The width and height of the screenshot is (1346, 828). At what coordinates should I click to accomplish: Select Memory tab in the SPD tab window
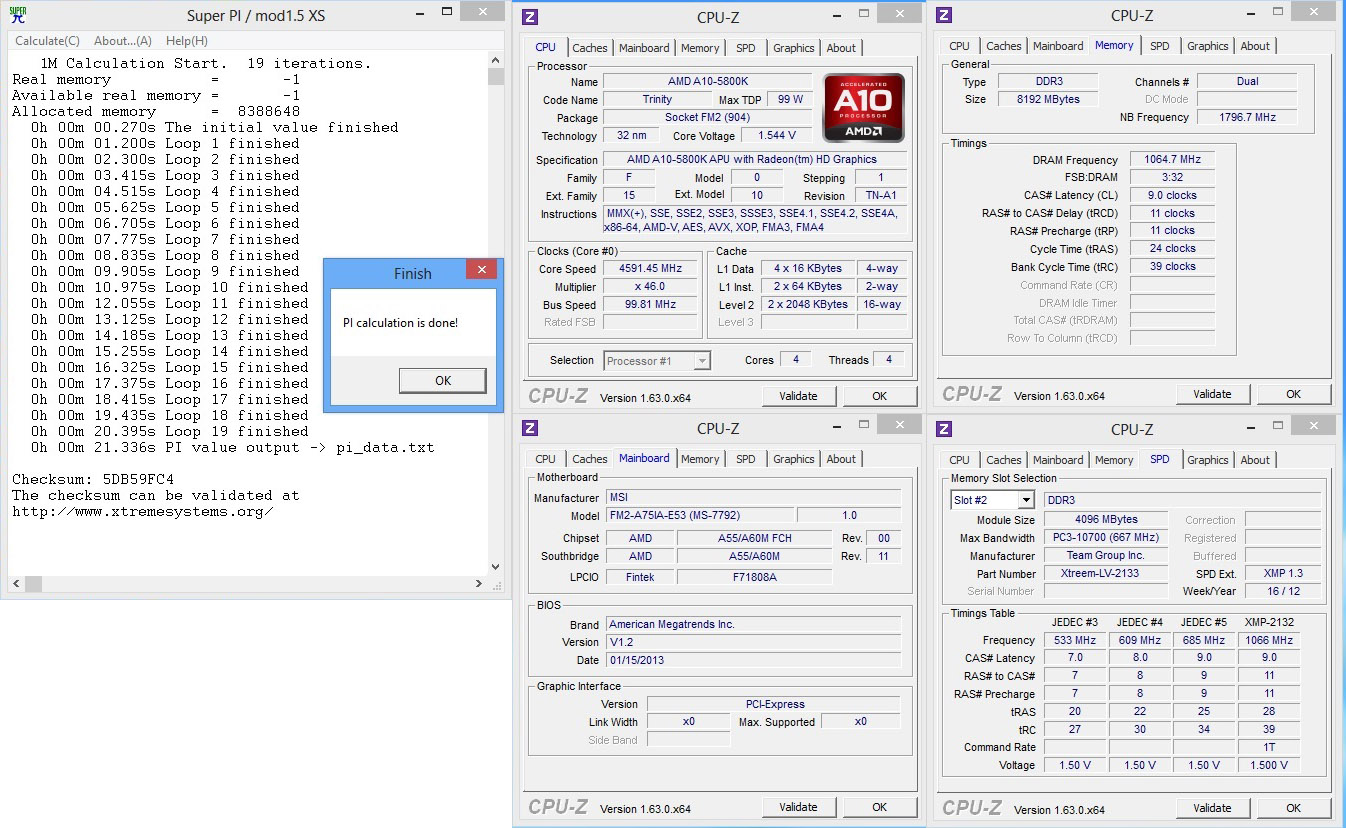click(1114, 460)
